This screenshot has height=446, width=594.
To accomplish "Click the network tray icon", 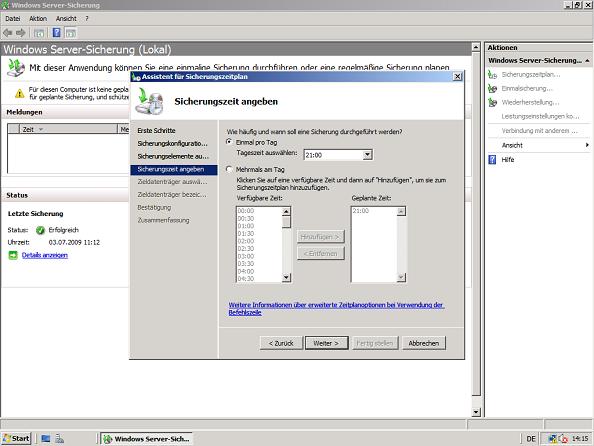I will tap(552, 438).
